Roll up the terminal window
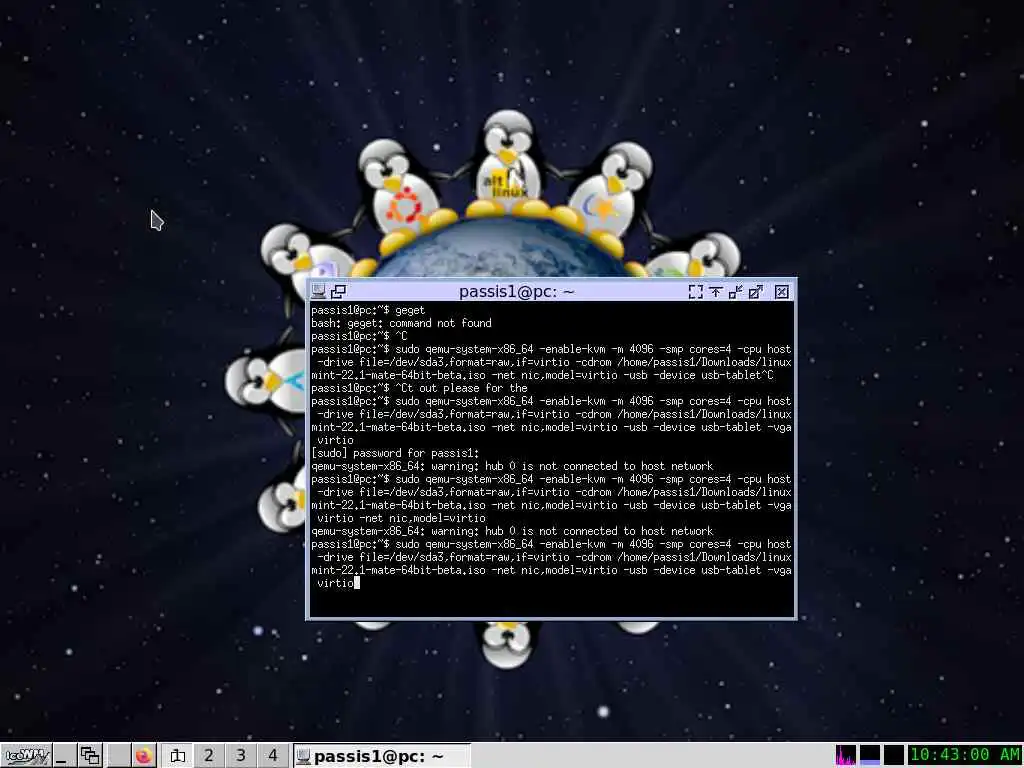Screen dimensions: 1024x768 [716, 291]
